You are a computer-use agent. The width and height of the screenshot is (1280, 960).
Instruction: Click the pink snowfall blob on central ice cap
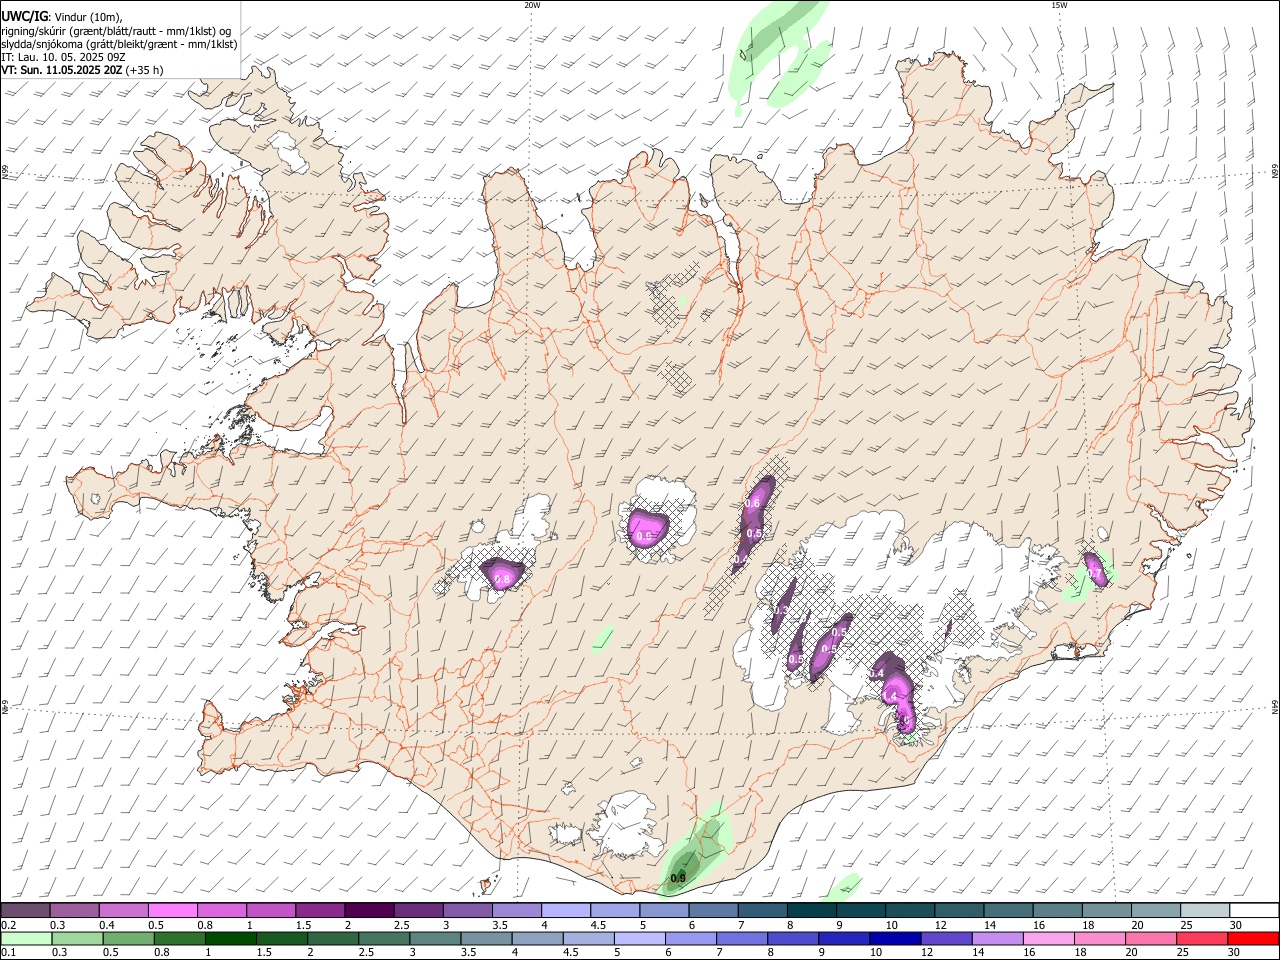click(647, 526)
